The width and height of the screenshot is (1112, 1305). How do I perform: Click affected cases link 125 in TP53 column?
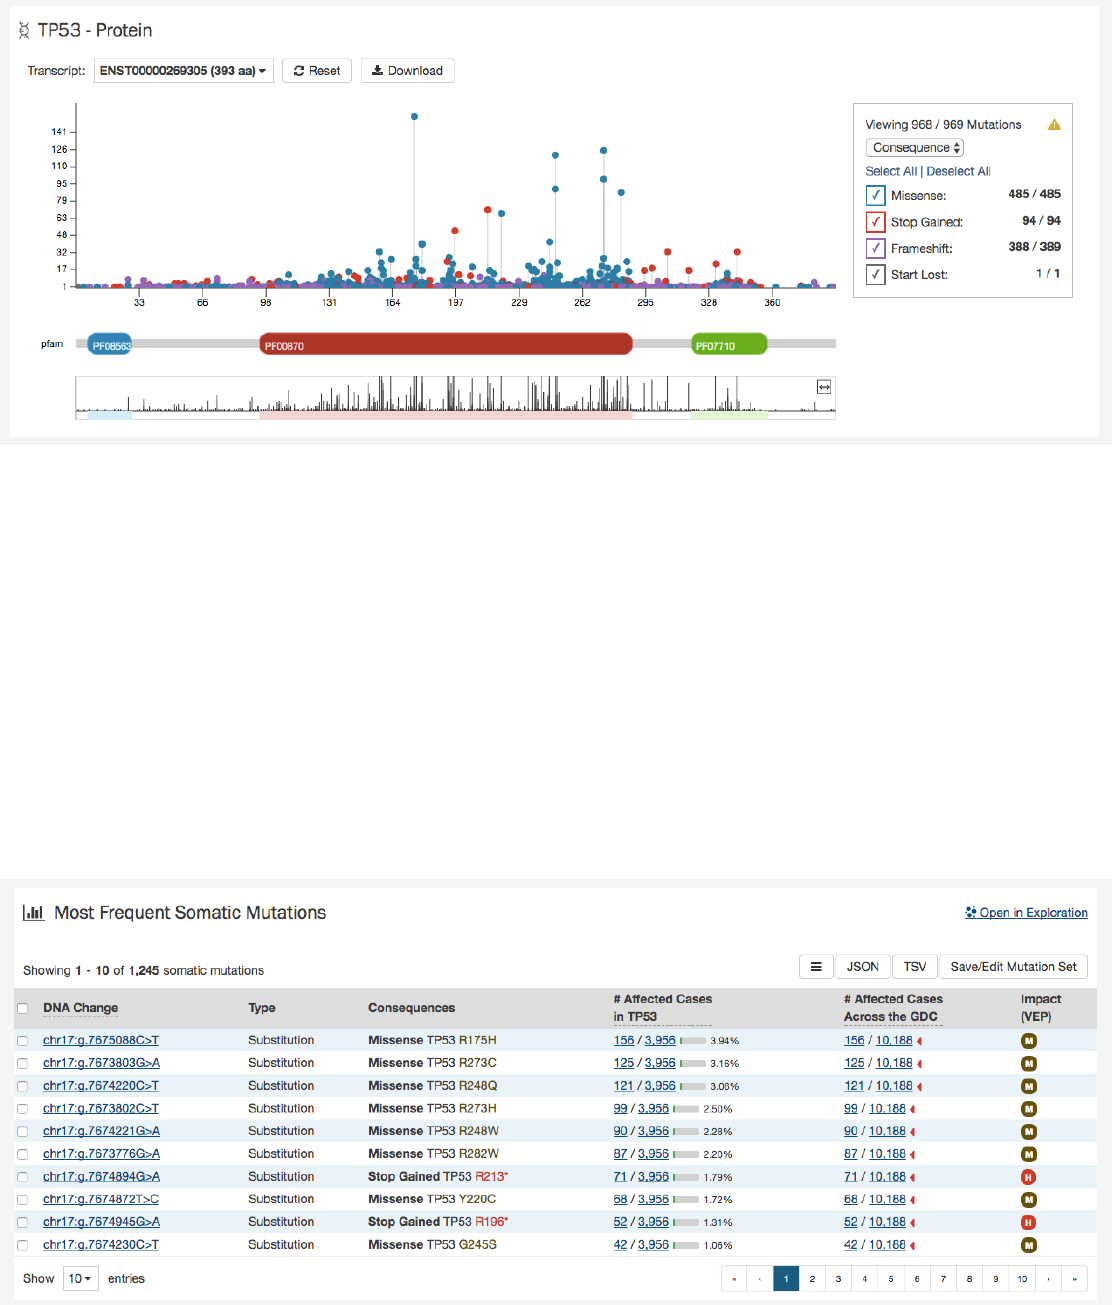[x=624, y=1063]
